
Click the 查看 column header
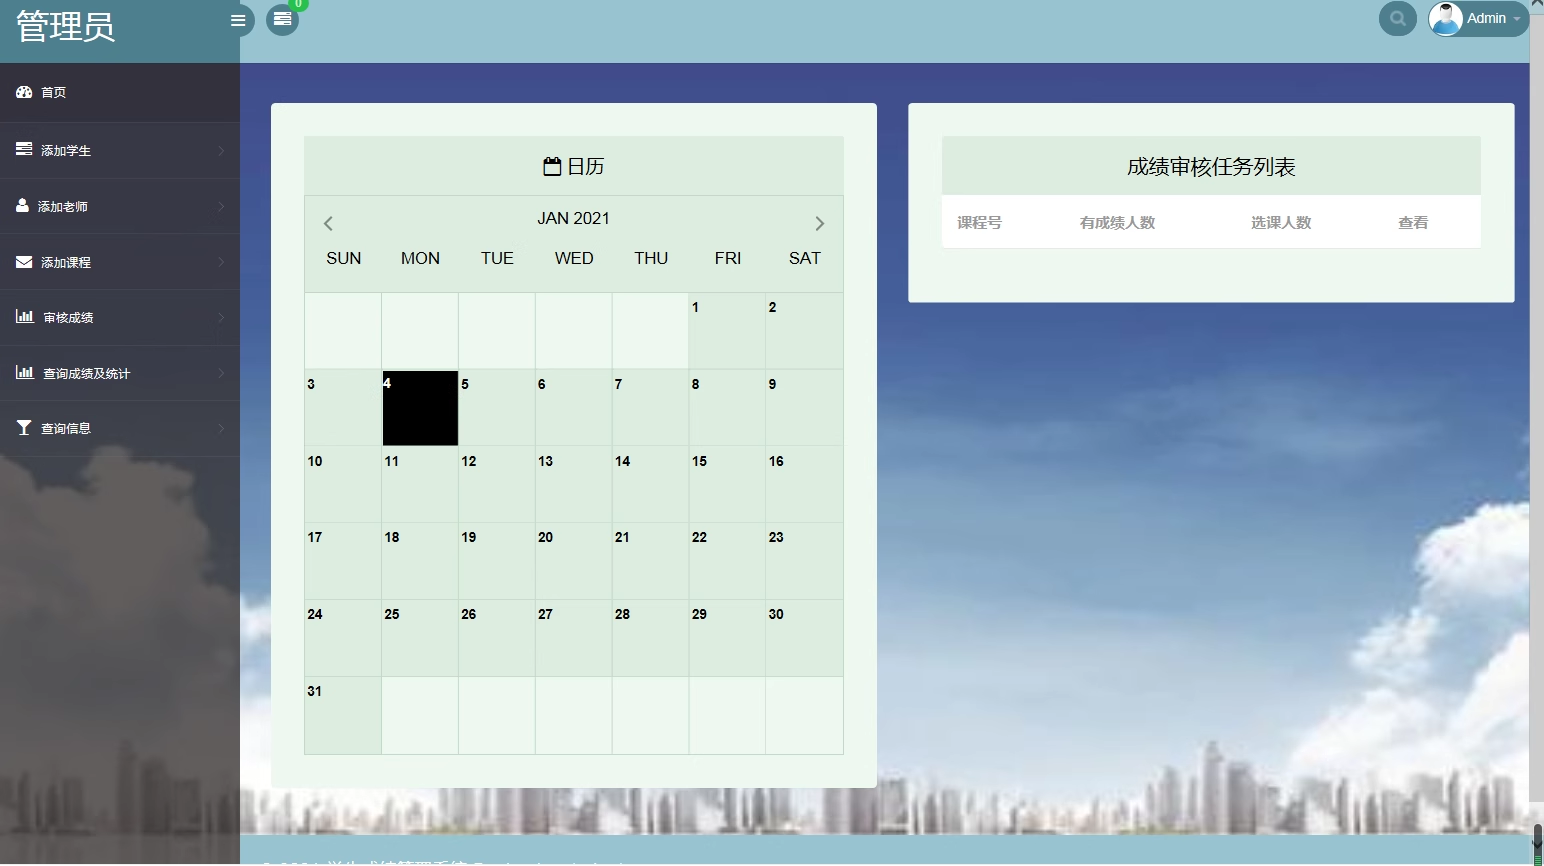pyautogui.click(x=1413, y=222)
